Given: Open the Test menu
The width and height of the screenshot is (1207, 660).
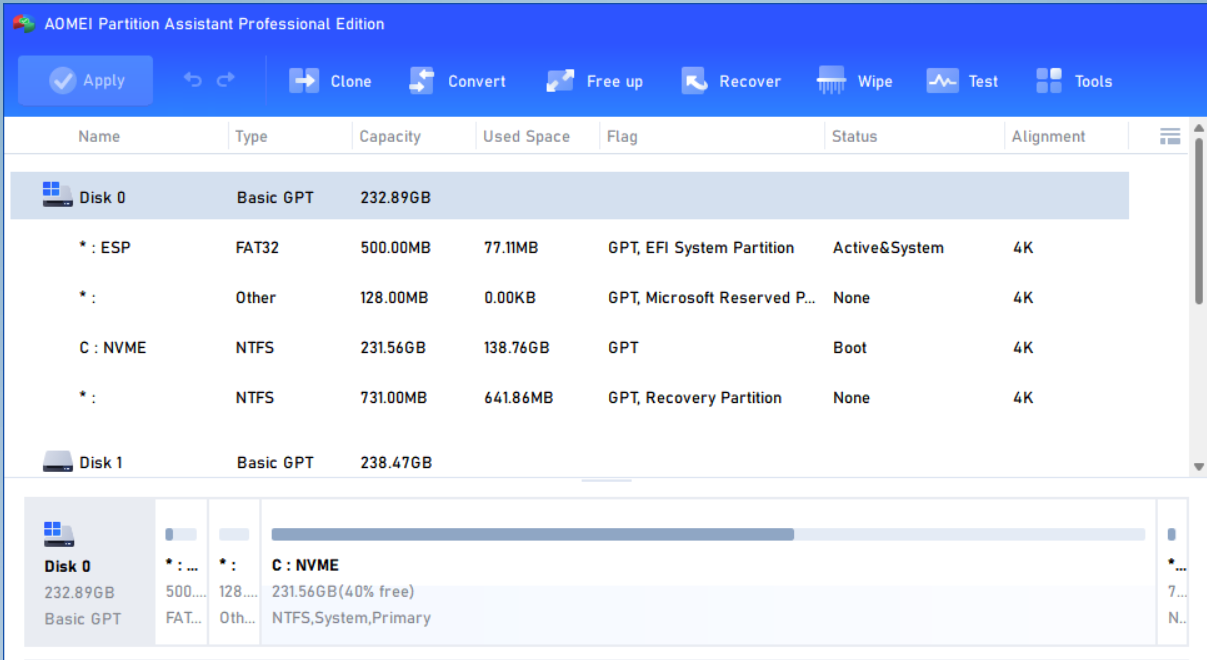Looking at the screenshot, I should click(962, 82).
